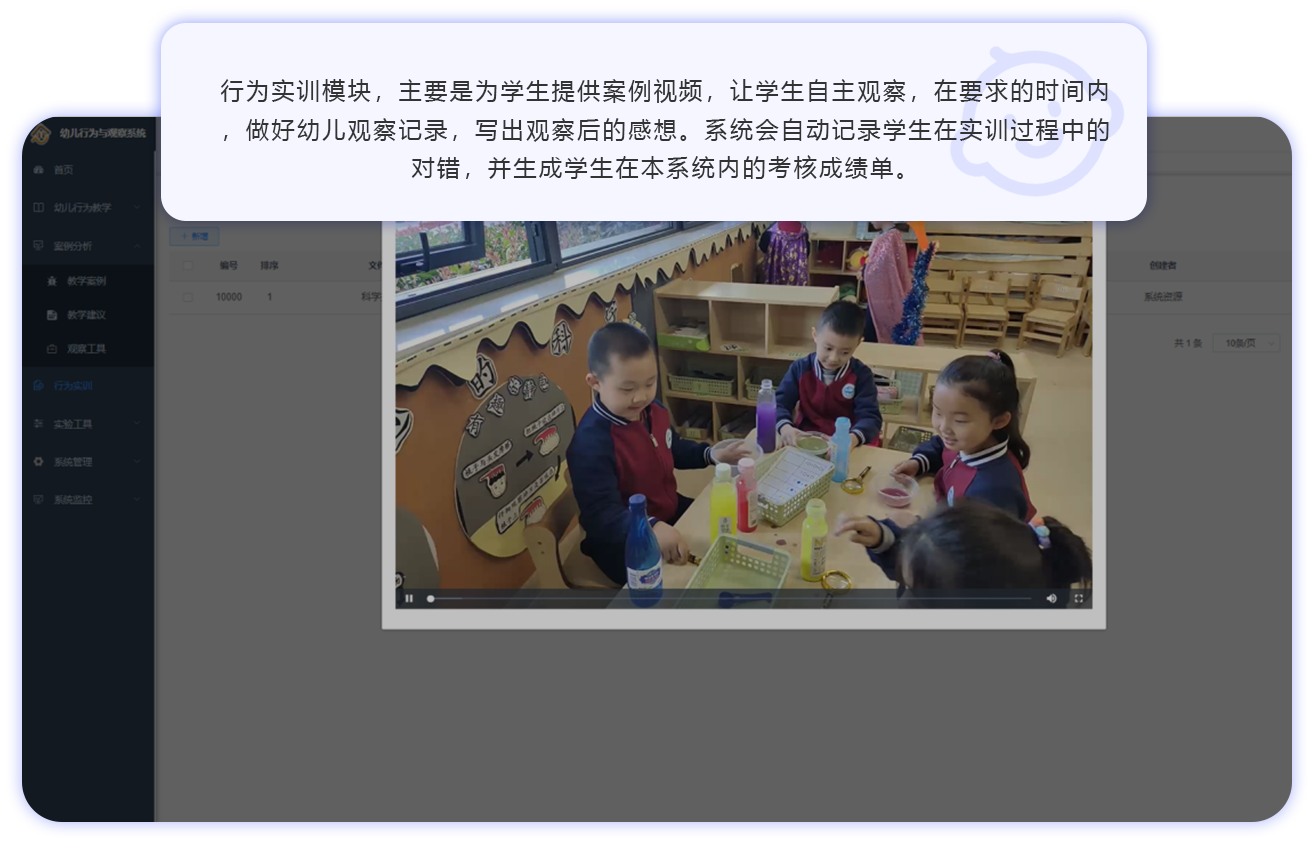Expand the 实验工具 menu chevron
The width and height of the screenshot is (1314, 855).
pos(137,424)
